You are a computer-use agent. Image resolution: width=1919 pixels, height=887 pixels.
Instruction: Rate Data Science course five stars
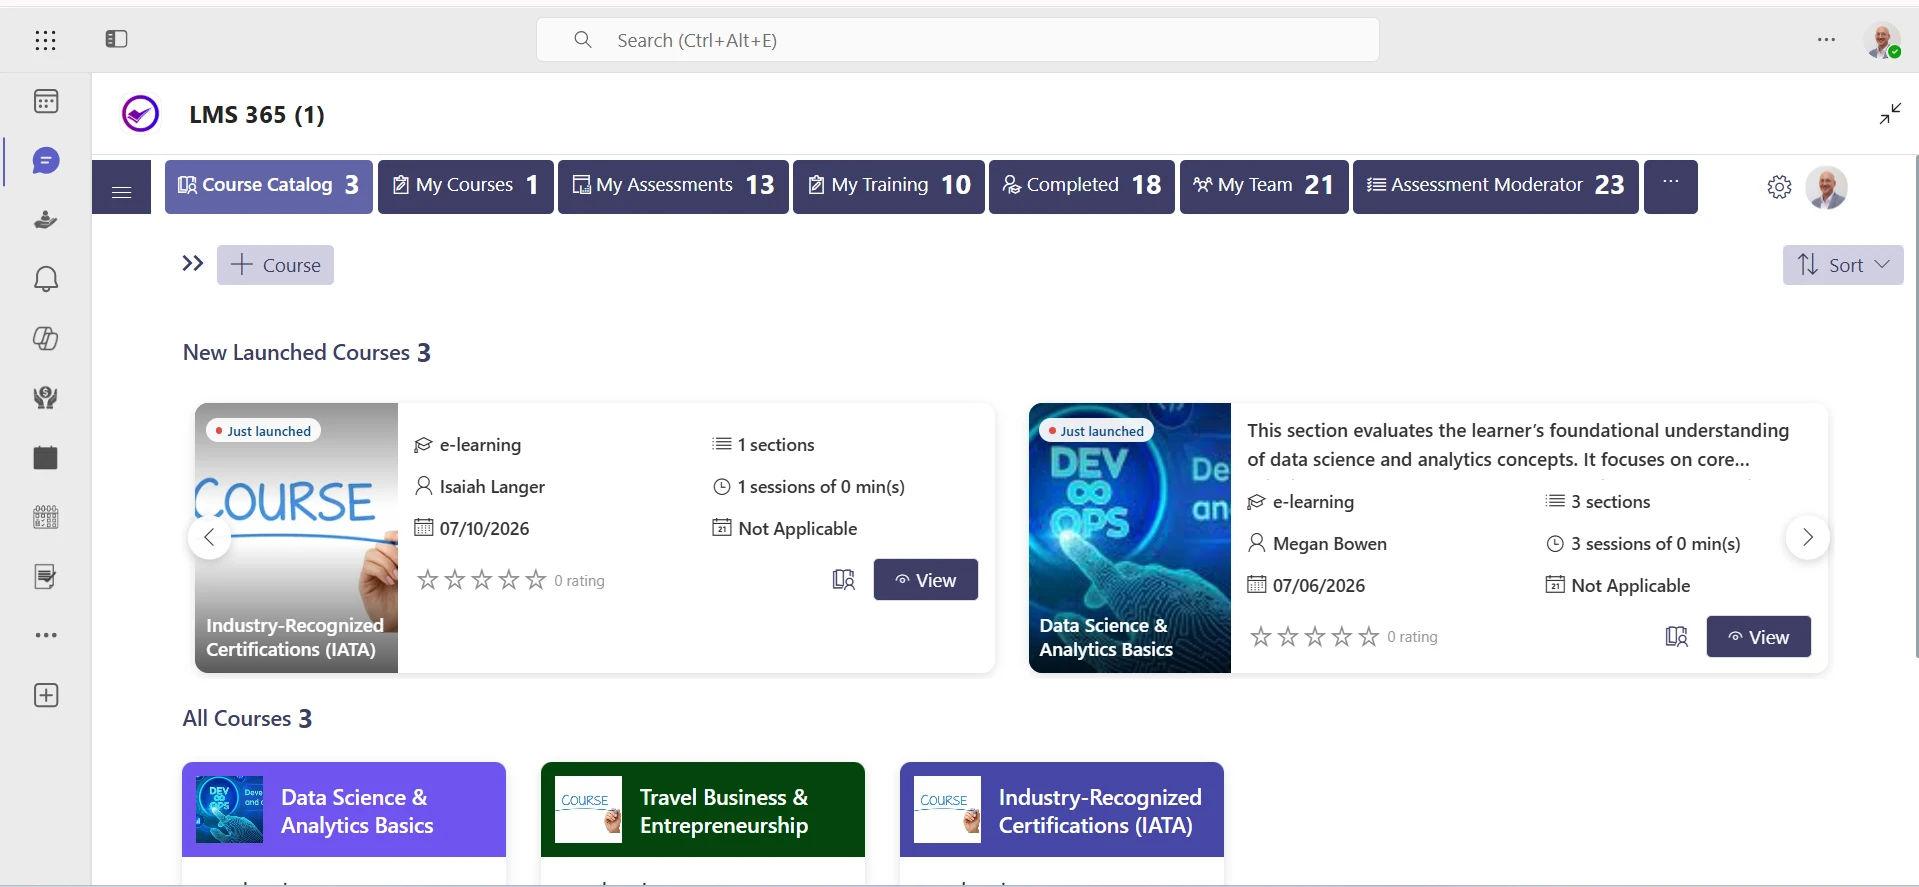1369,637
